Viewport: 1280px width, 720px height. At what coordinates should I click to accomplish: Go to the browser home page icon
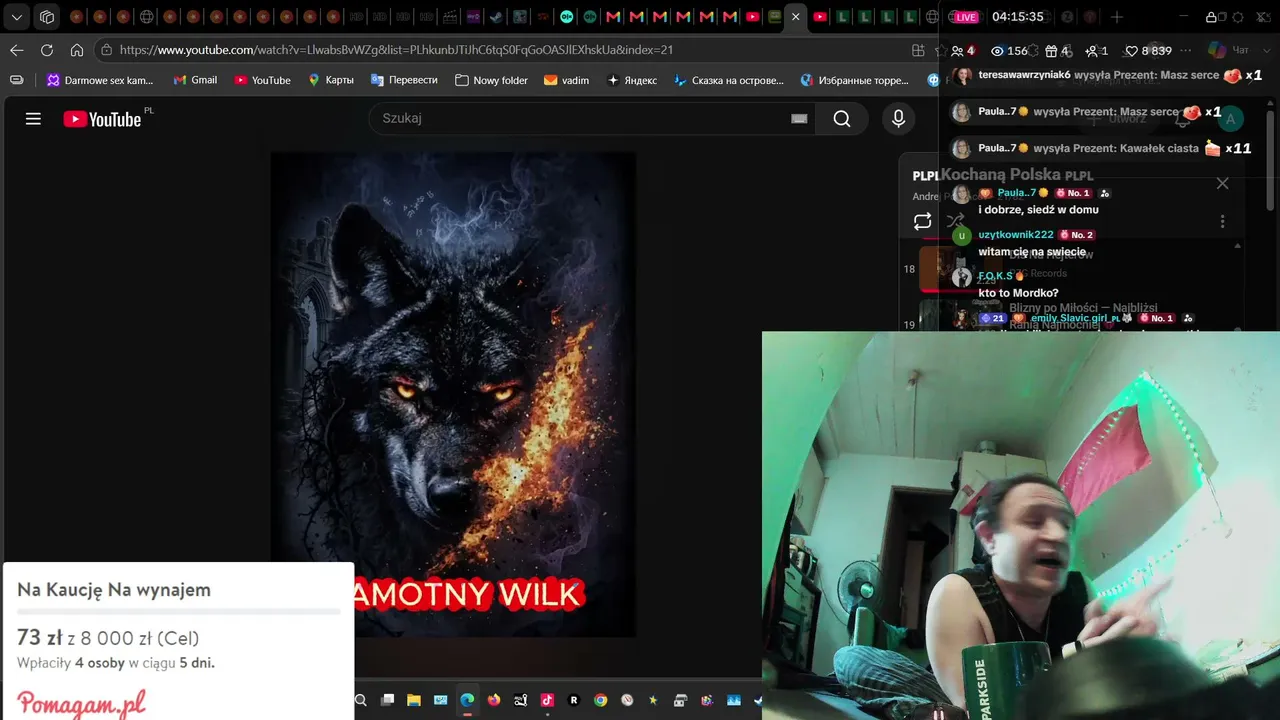point(77,50)
